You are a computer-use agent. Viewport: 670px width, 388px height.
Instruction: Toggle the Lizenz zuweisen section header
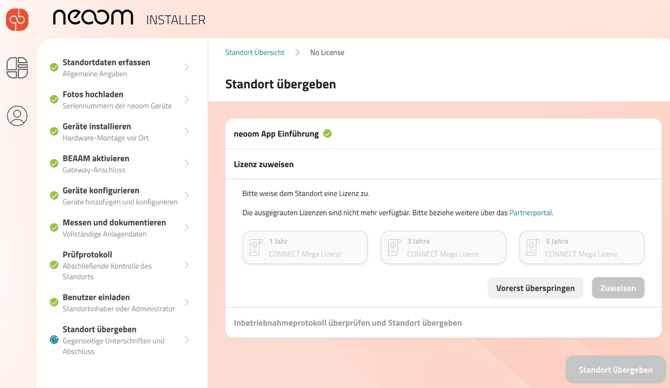444,164
